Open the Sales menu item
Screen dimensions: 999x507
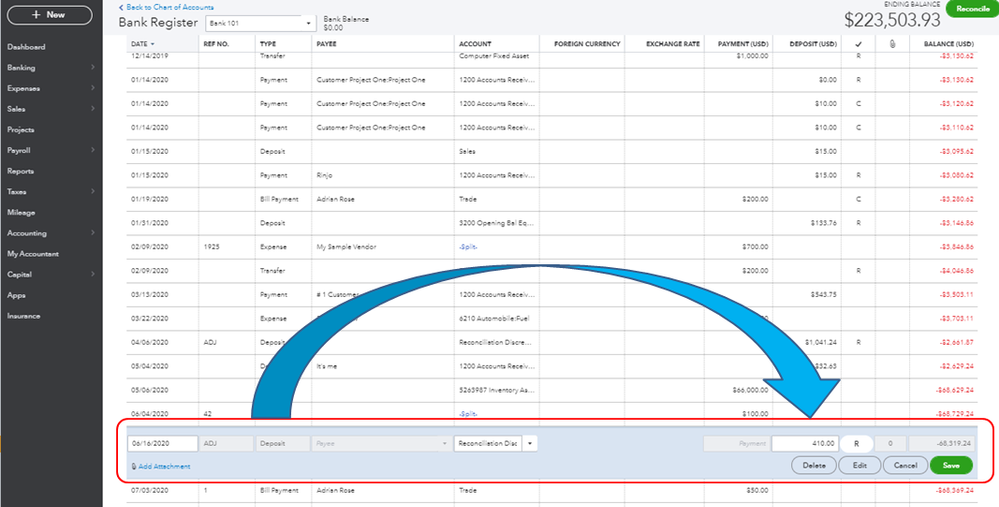tap(16, 109)
